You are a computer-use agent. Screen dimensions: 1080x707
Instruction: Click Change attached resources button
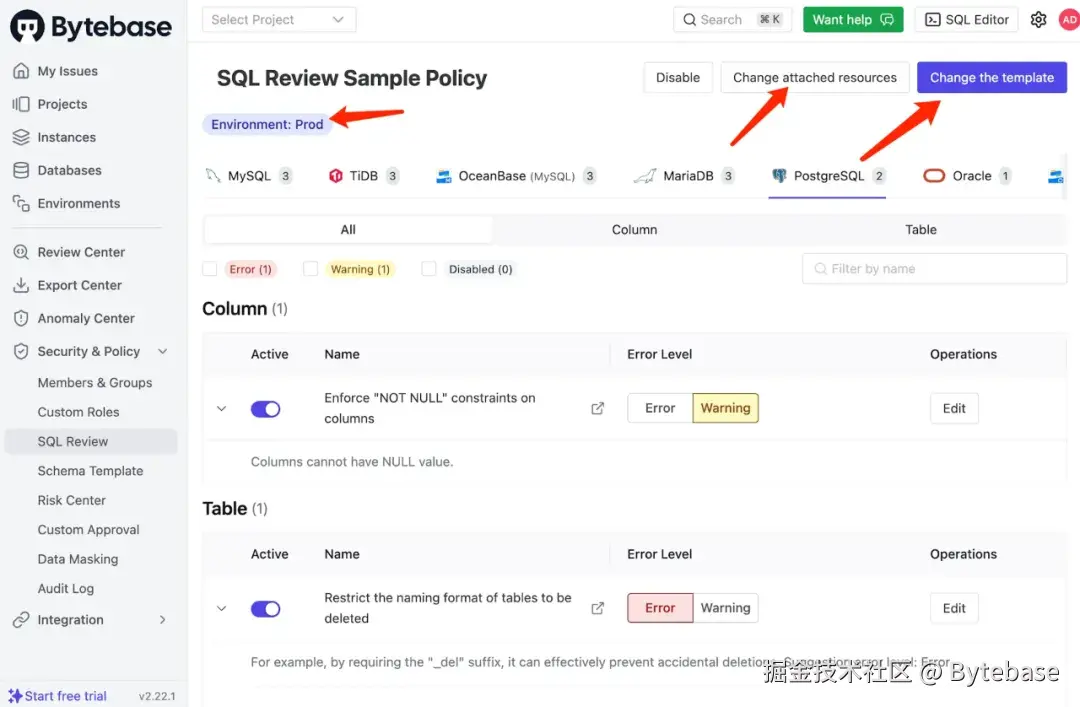[x=815, y=77]
